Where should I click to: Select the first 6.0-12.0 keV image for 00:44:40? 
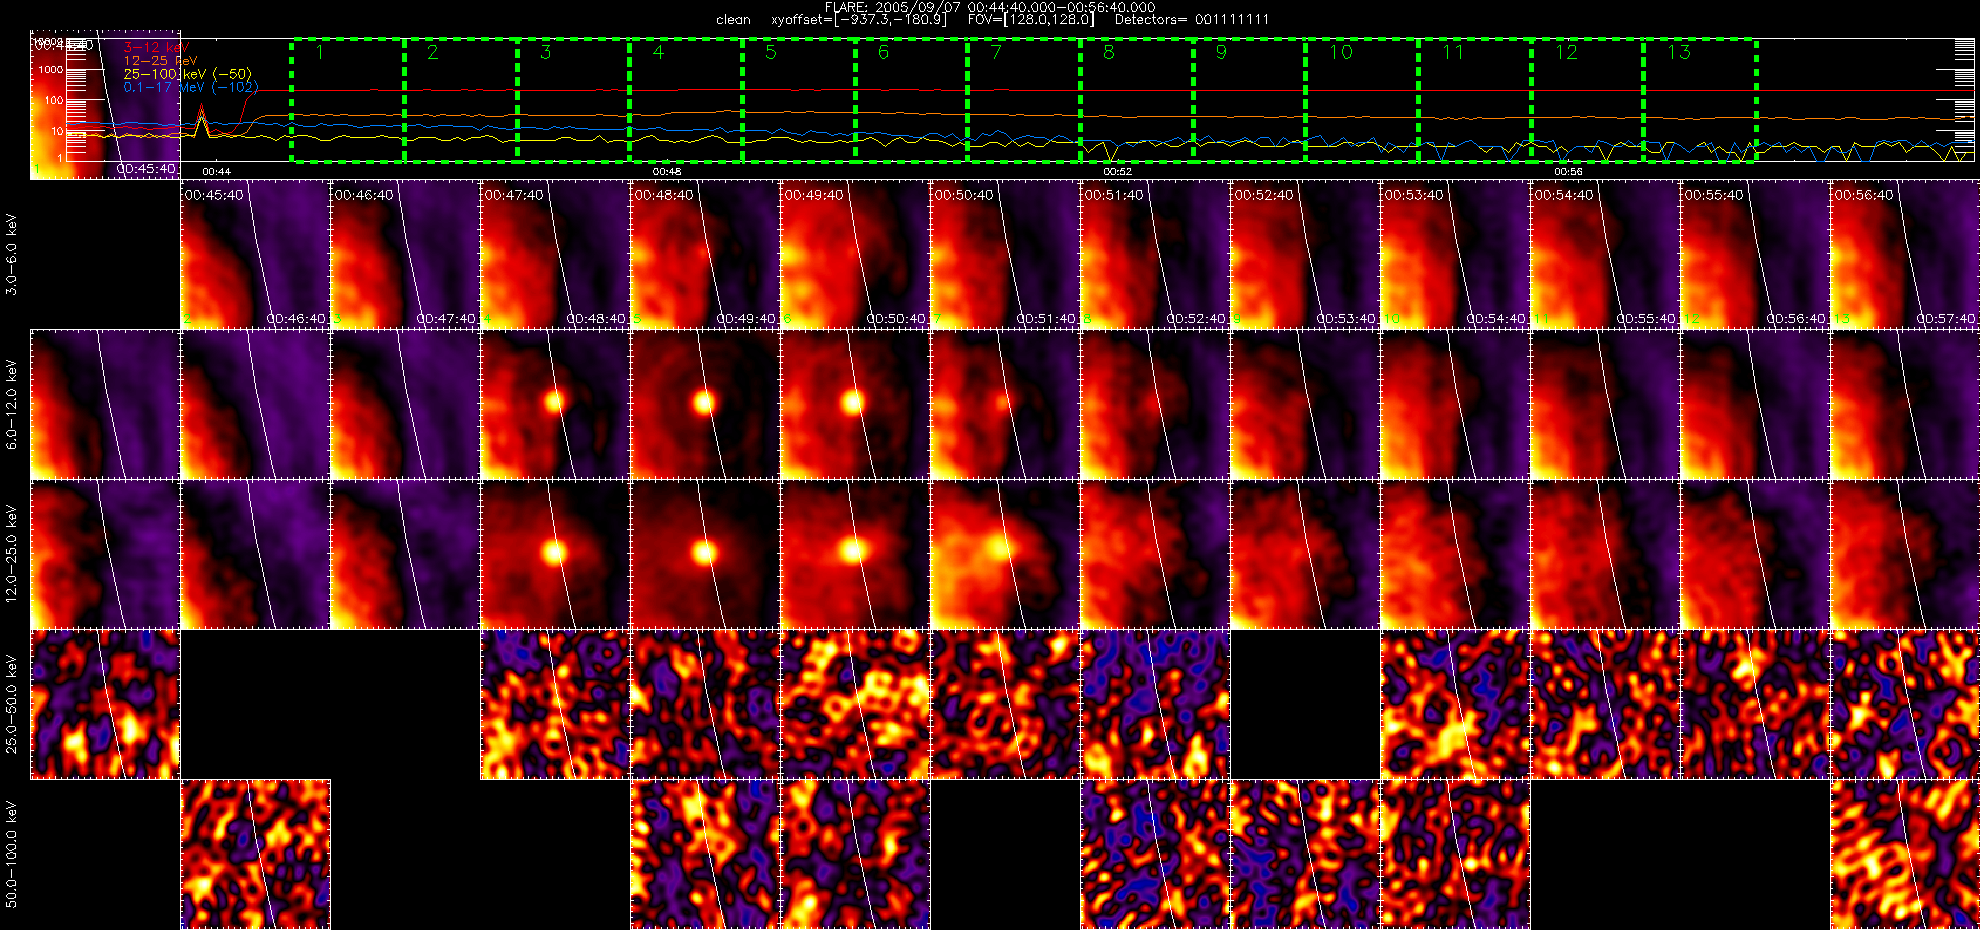[x=105, y=405]
